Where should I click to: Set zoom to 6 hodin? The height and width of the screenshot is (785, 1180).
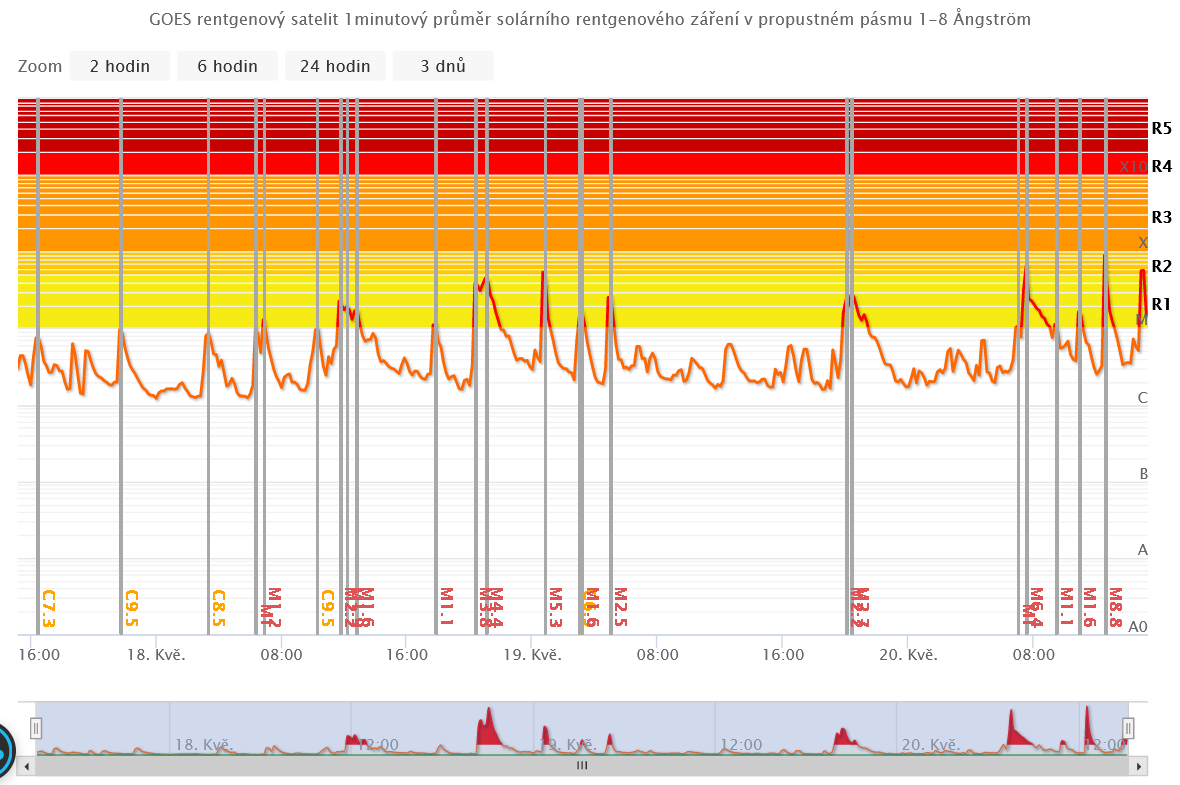coord(227,67)
